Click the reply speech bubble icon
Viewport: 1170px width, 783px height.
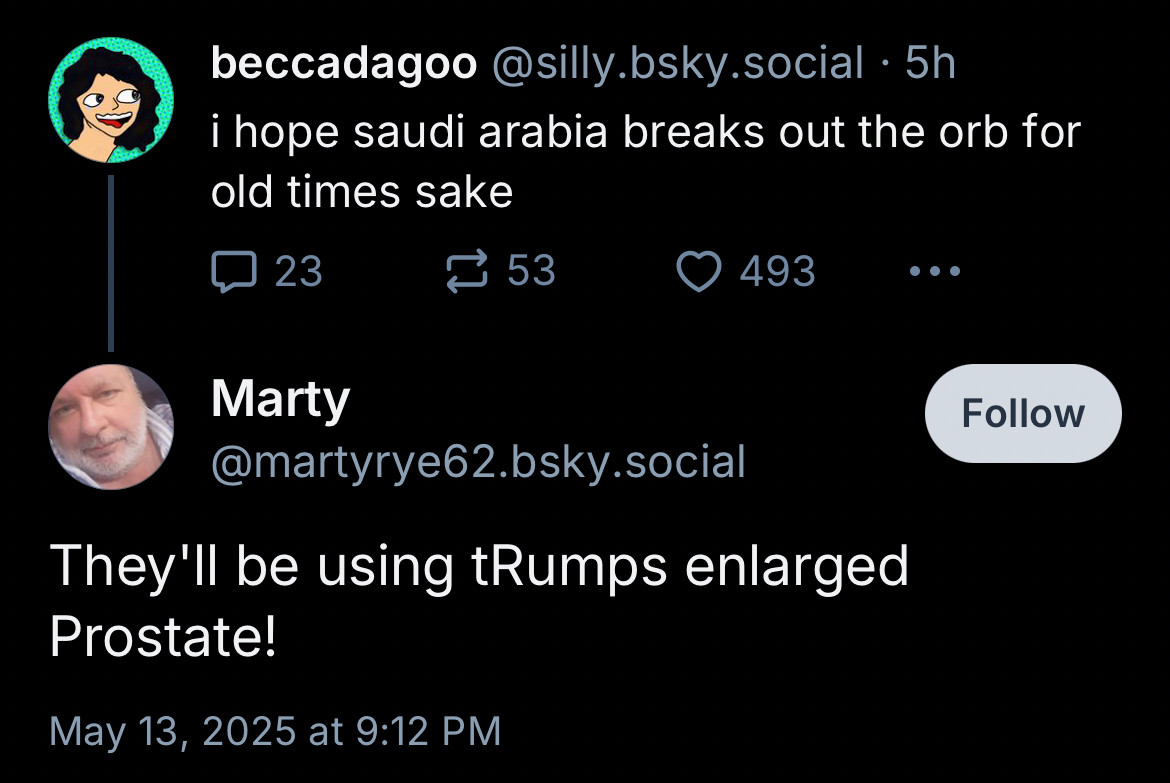point(234,271)
